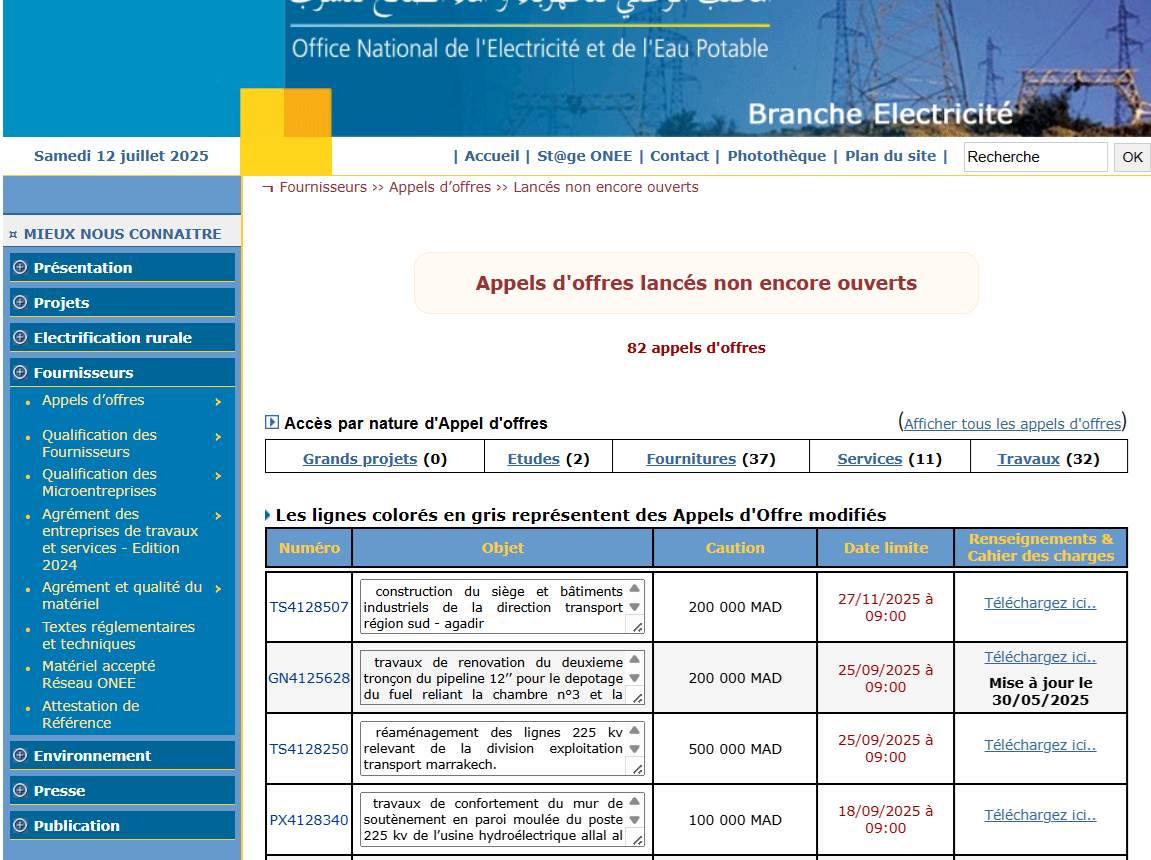The width and height of the screenshot is (1151, 860).
Task: Open the Projets sidebar section
Action: coord(123,302)
